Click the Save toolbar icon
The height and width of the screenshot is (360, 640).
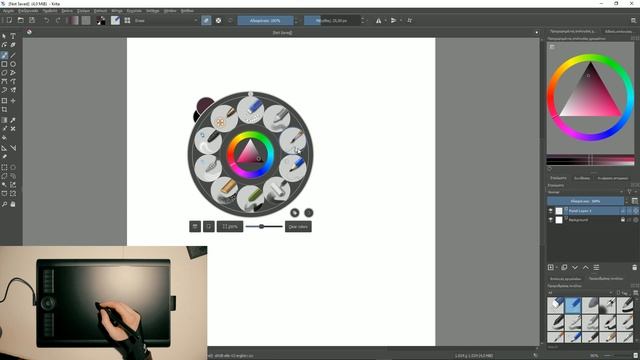(32, 20)
